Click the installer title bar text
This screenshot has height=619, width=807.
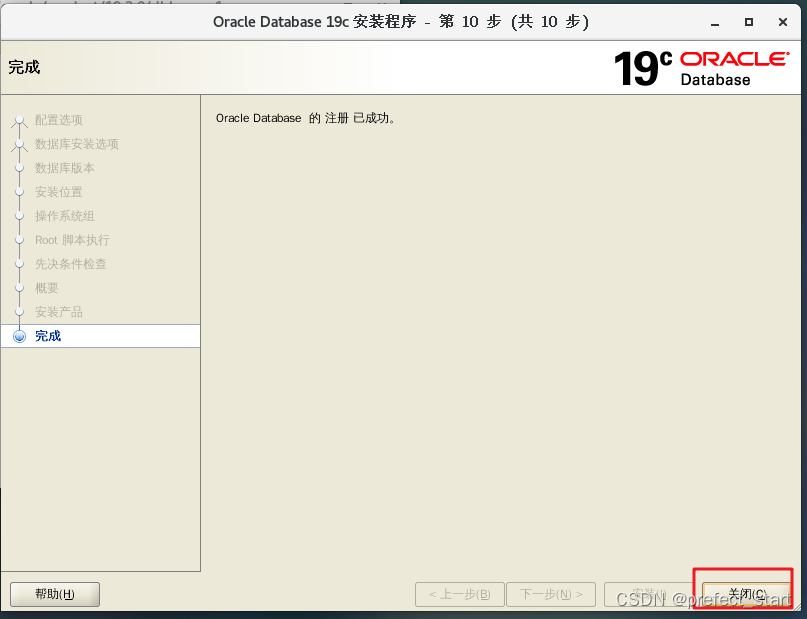point(401,22)
